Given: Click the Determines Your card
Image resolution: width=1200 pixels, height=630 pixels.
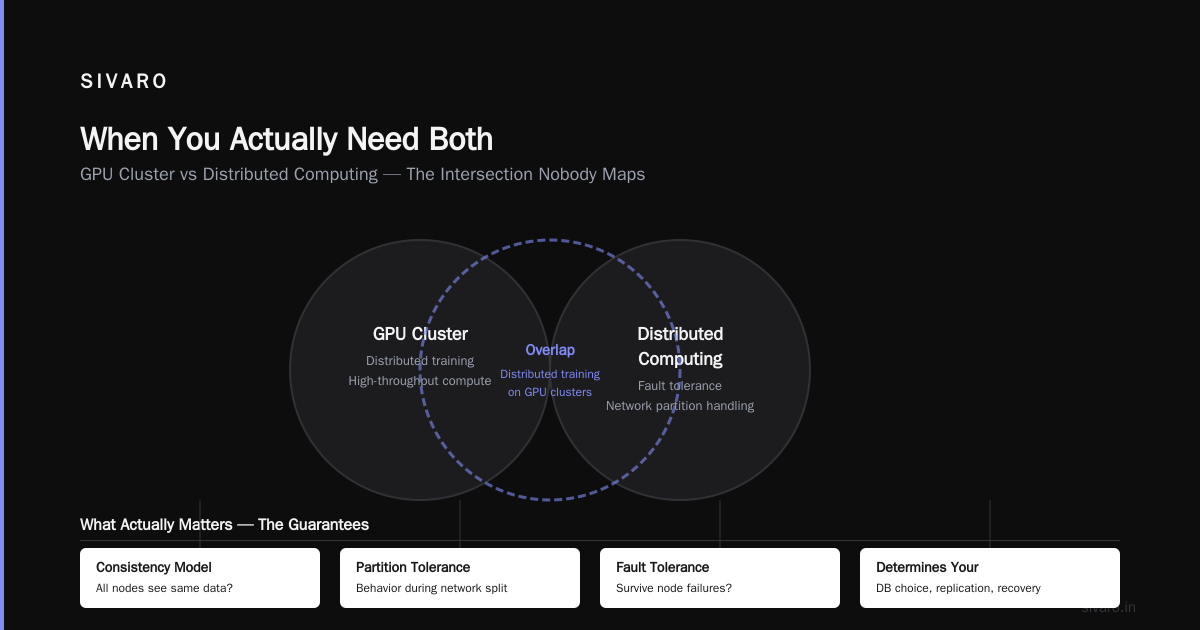Looking at the screenshot, I should pos(990,578).
